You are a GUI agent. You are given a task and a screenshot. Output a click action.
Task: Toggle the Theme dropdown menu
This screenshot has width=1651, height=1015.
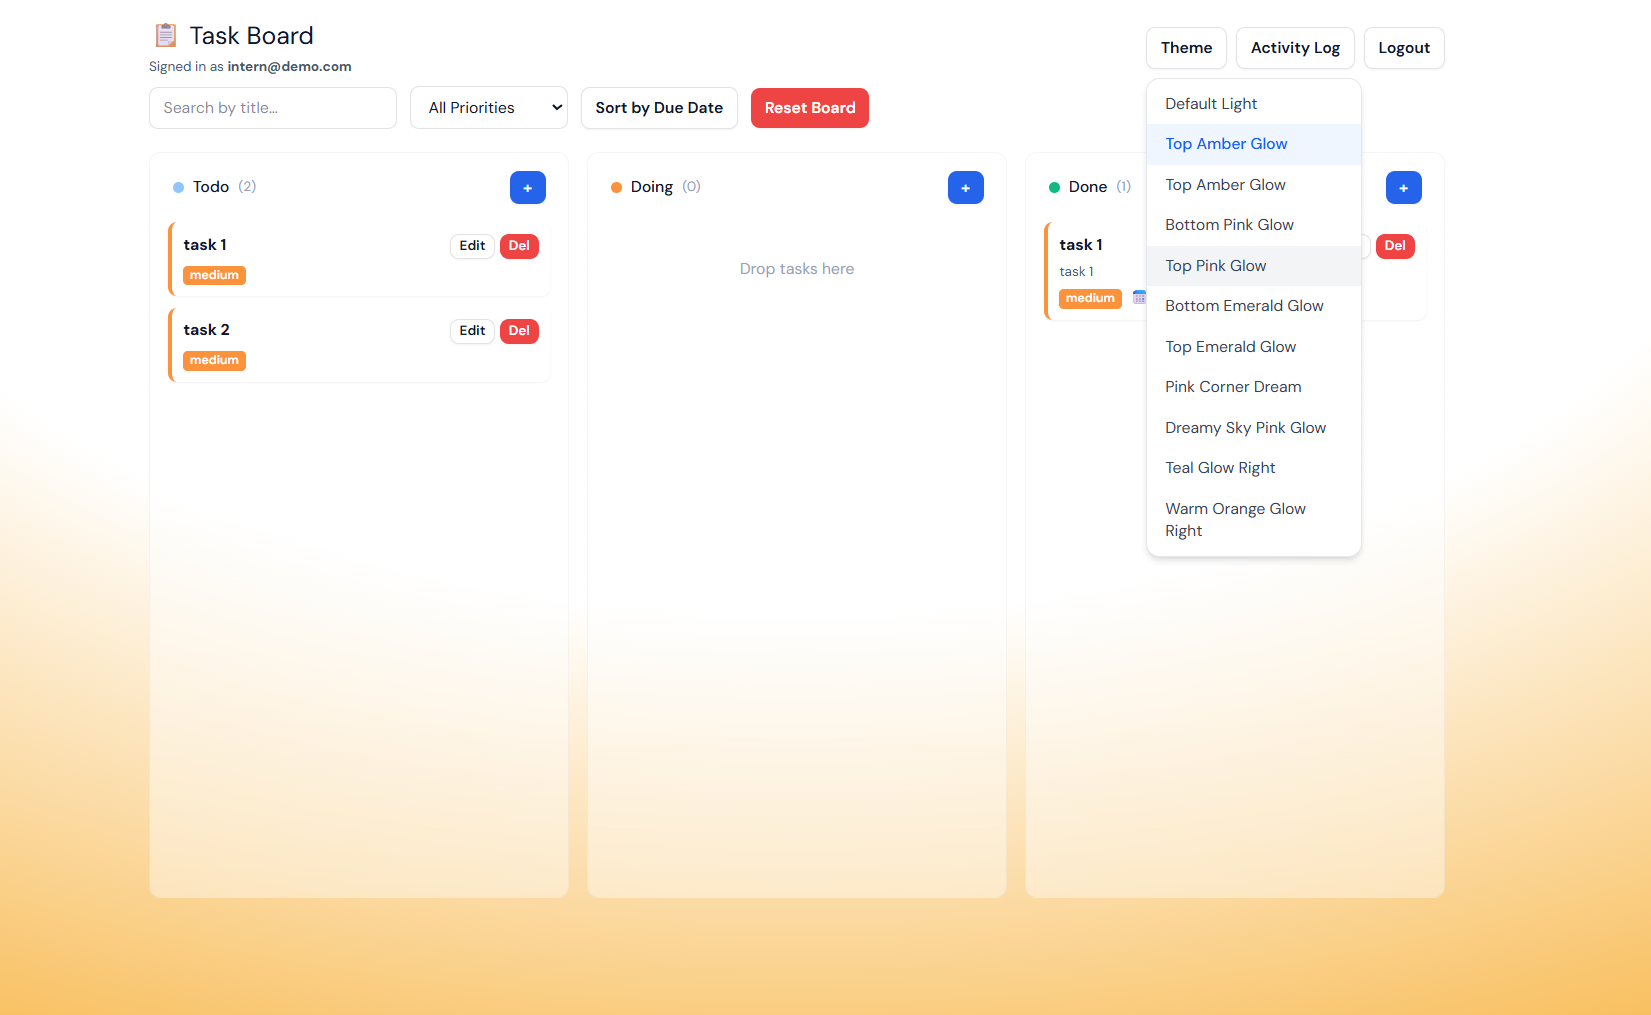tap(1186, 48)
